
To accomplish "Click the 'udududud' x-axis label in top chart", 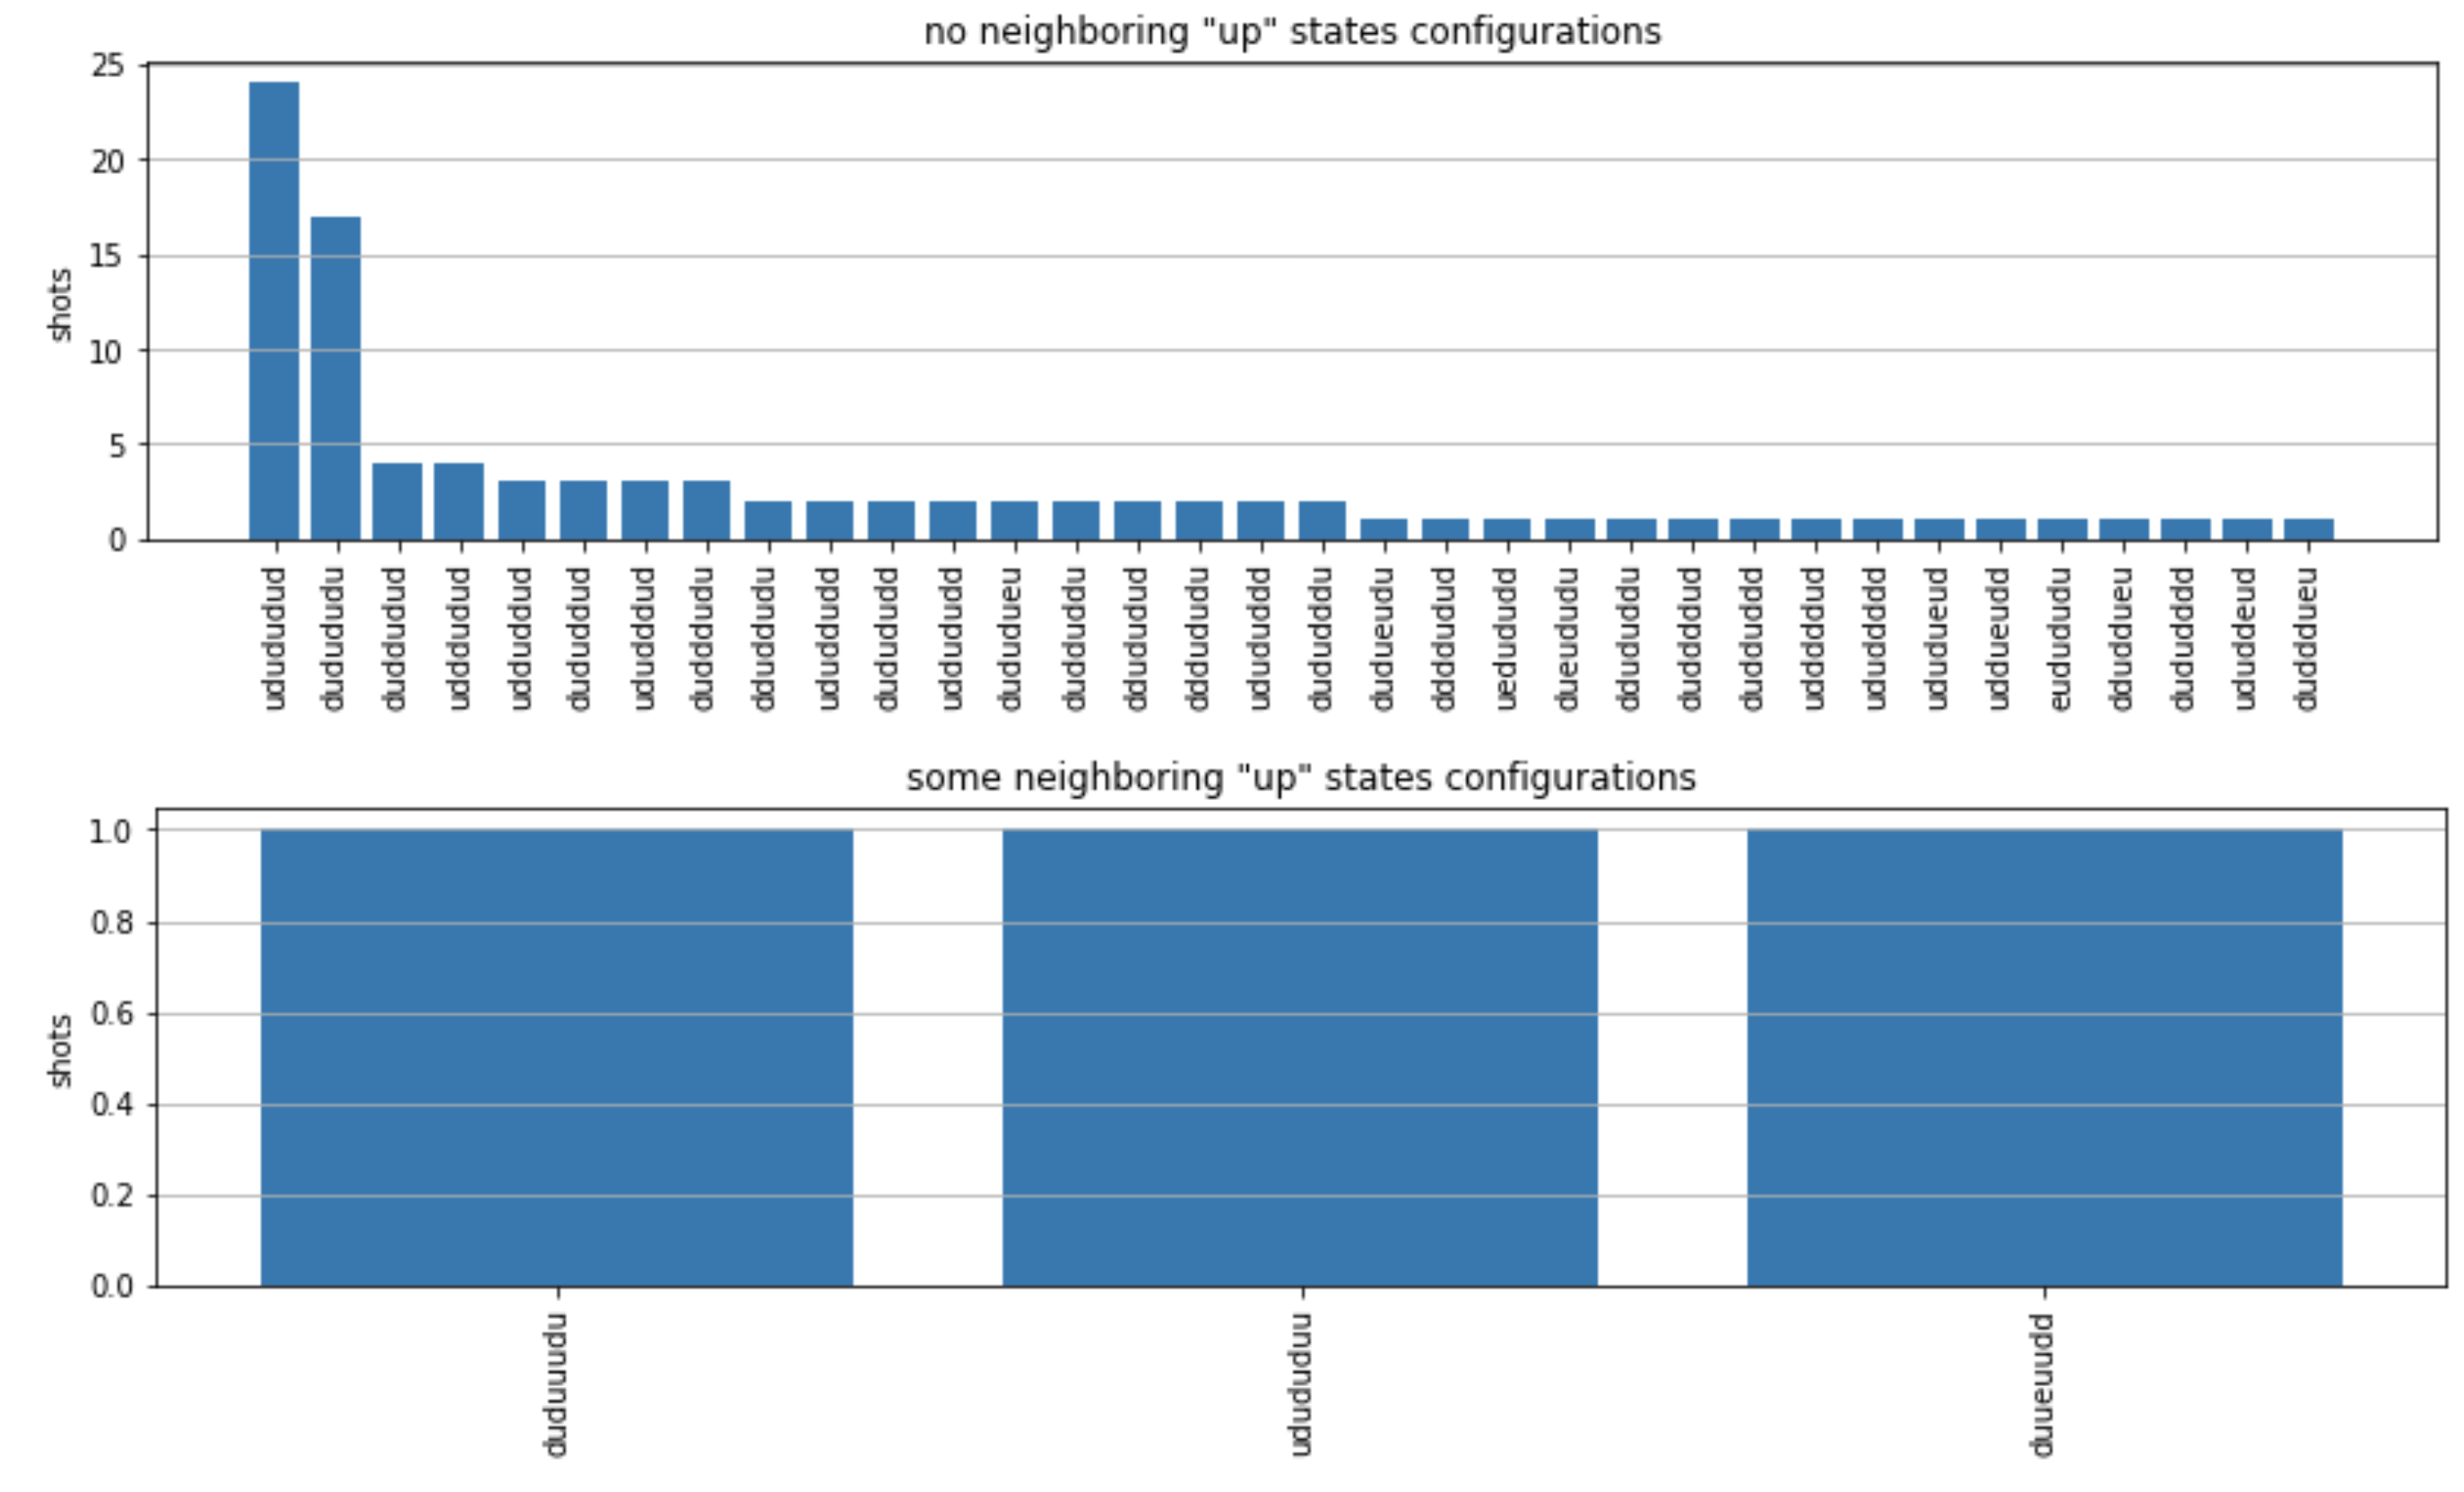I will [x=274, y=638].
